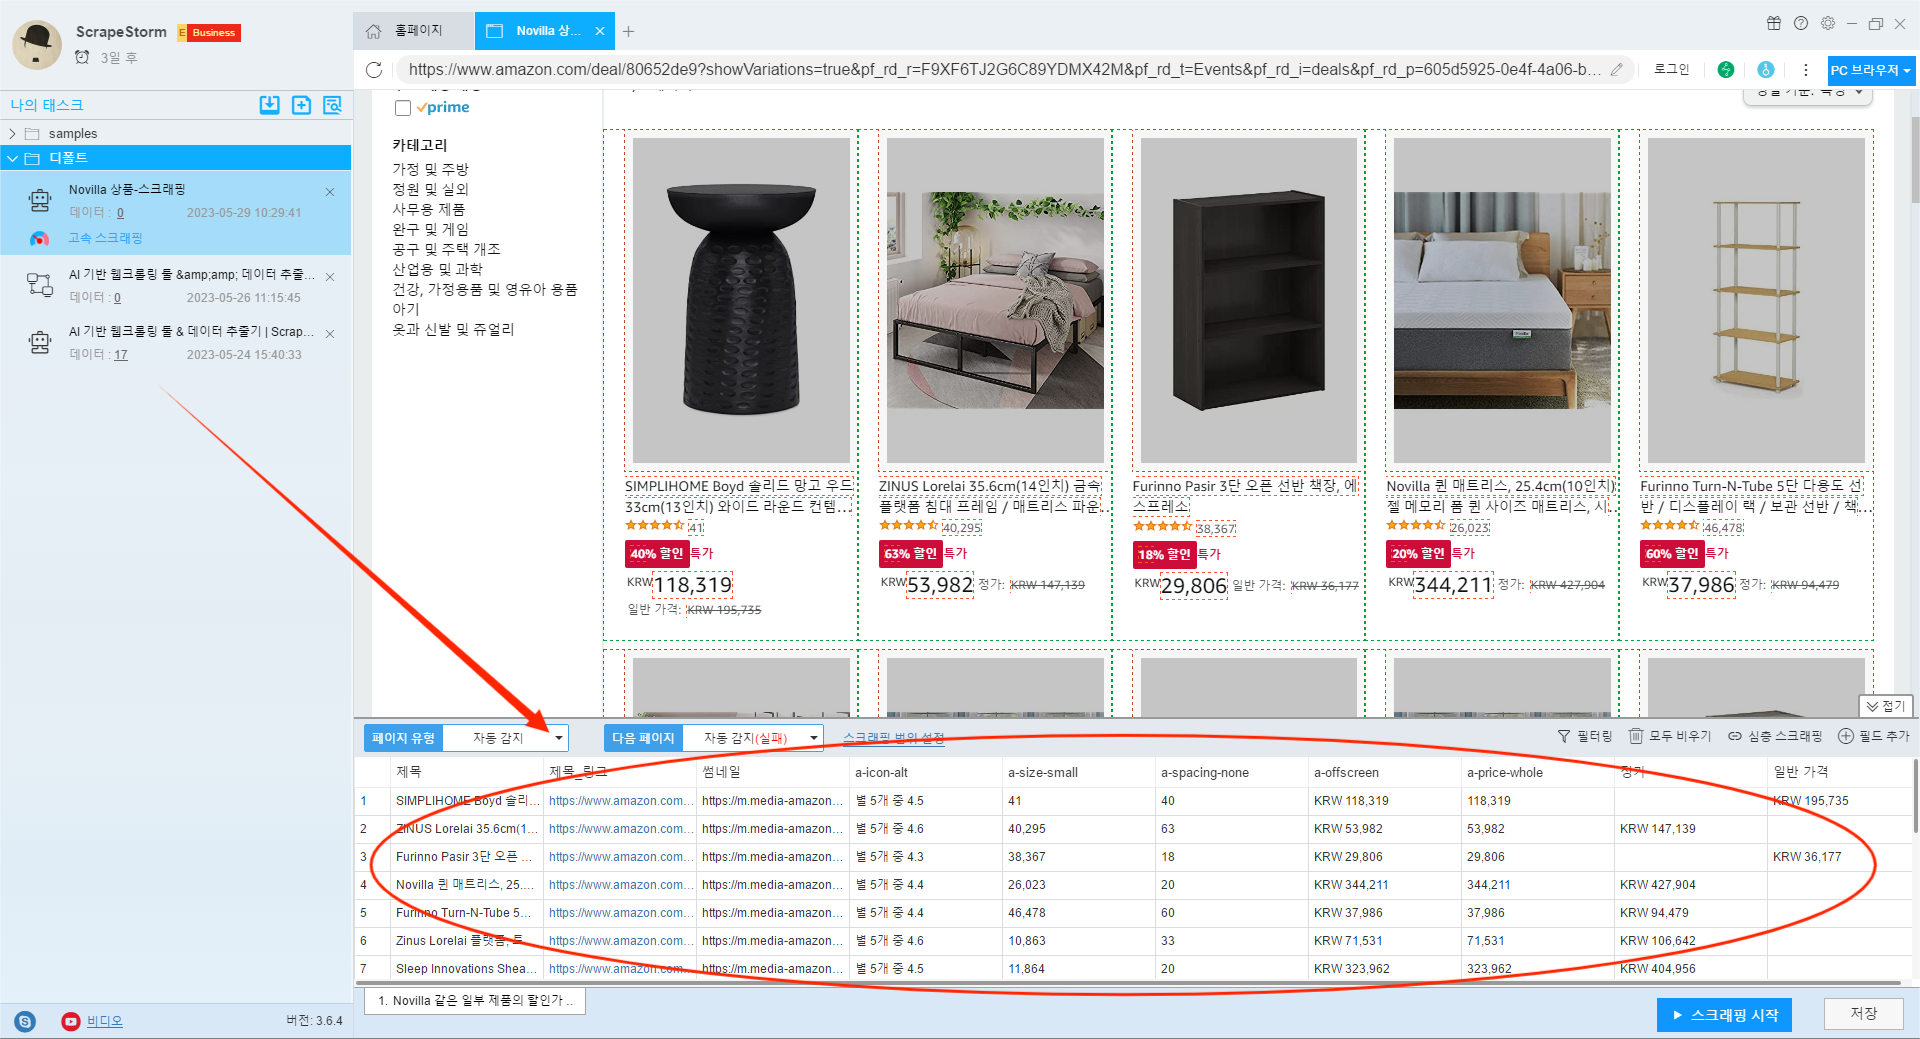
Task: Open the 페이지 유형 자동 감지 dropdown
Action: (505, 738)
